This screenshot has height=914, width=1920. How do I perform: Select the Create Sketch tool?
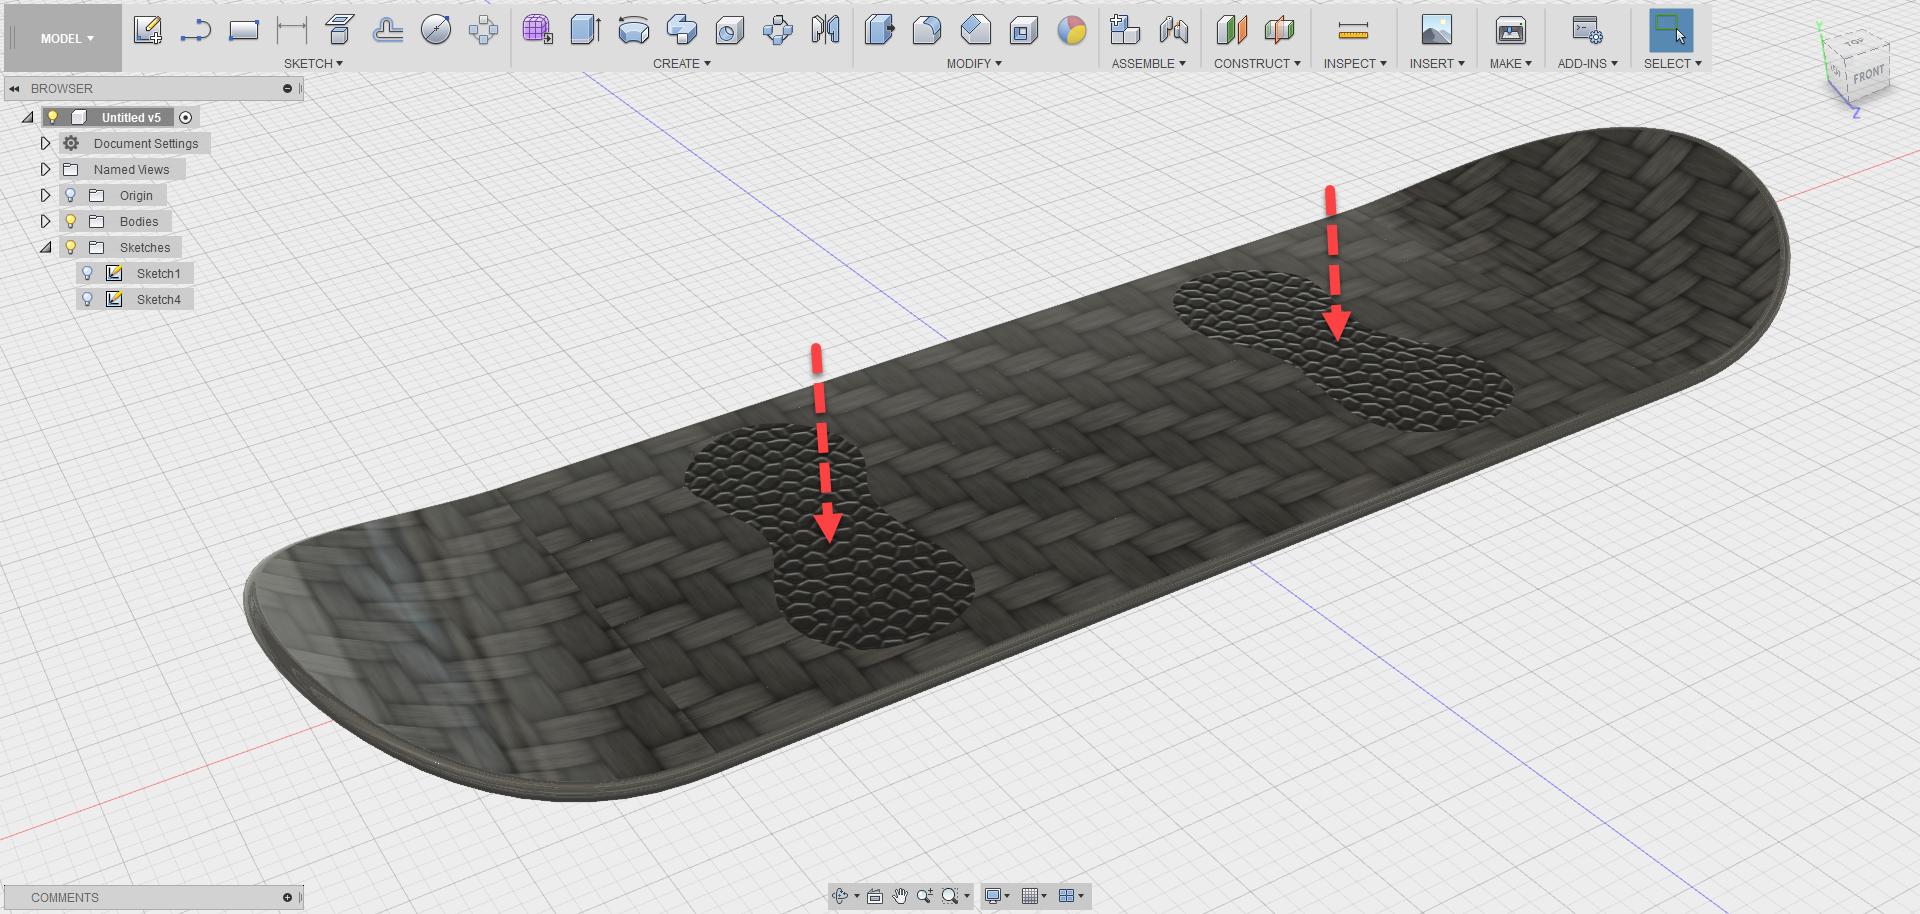pos(148,30)
